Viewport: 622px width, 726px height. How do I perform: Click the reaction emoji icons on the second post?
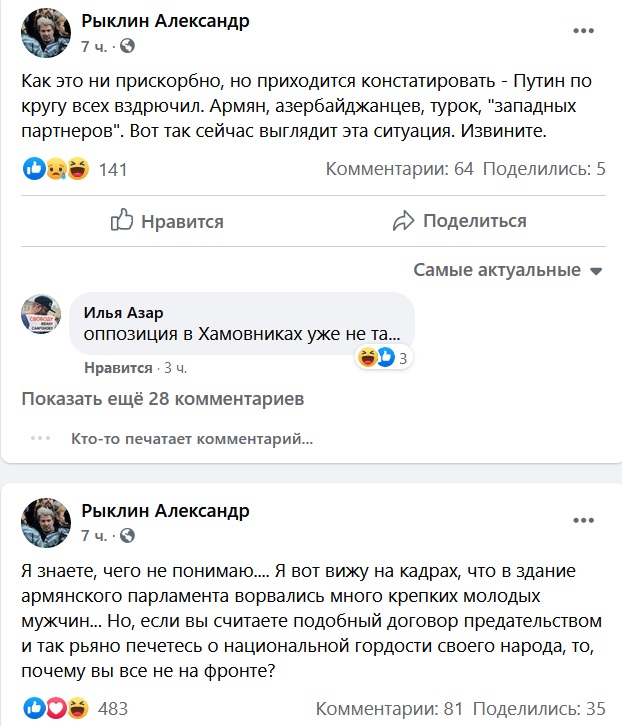pyautogui.click(x=56, y=708)
